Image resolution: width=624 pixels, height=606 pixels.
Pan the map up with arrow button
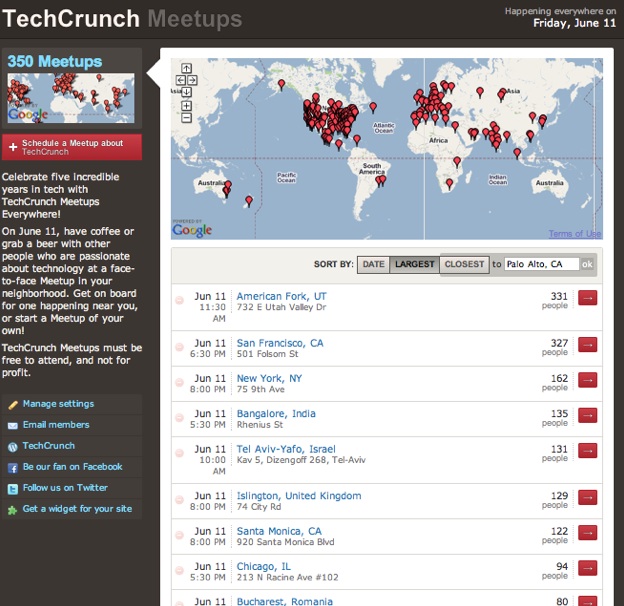coord(186,68)
